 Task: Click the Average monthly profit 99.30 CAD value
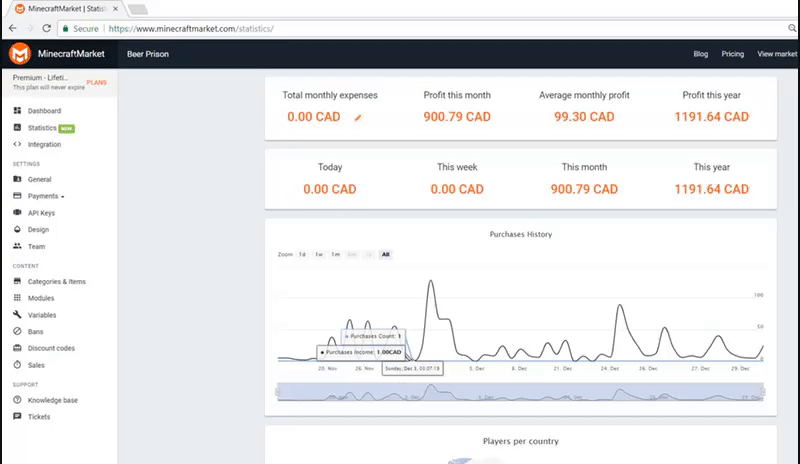click(x=584, y=117)
